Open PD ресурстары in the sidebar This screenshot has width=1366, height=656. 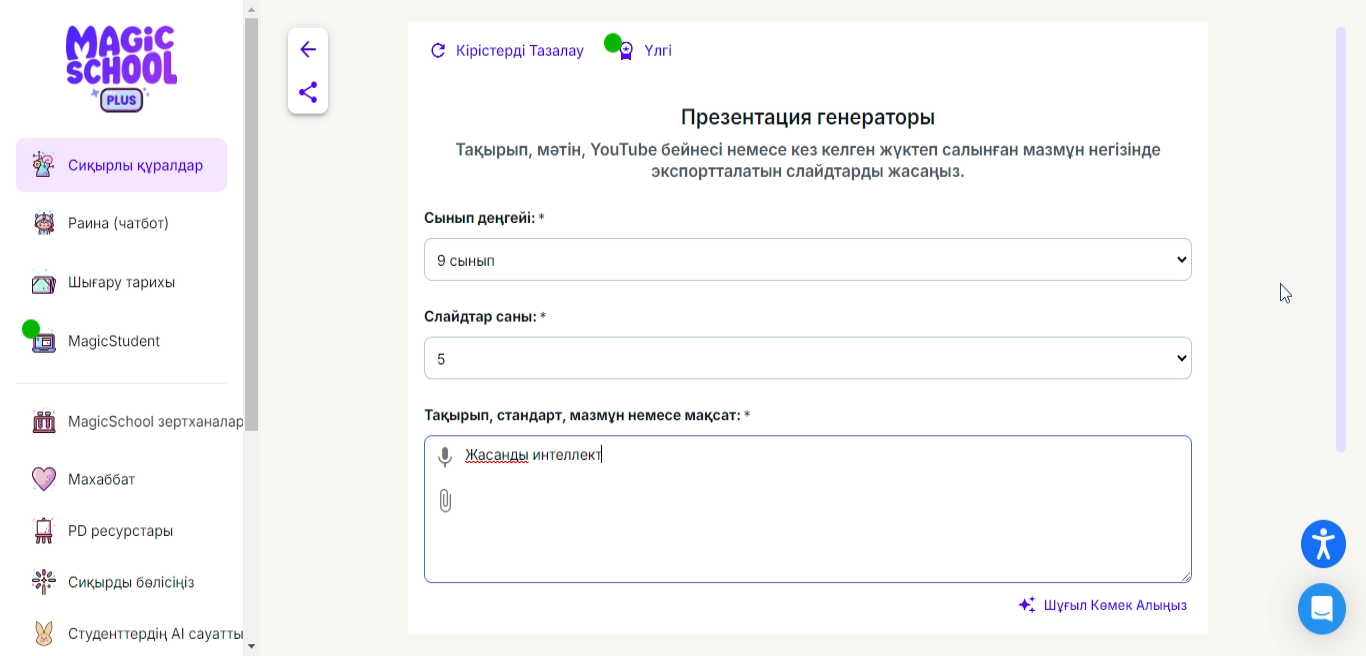(x=120, y=530)
